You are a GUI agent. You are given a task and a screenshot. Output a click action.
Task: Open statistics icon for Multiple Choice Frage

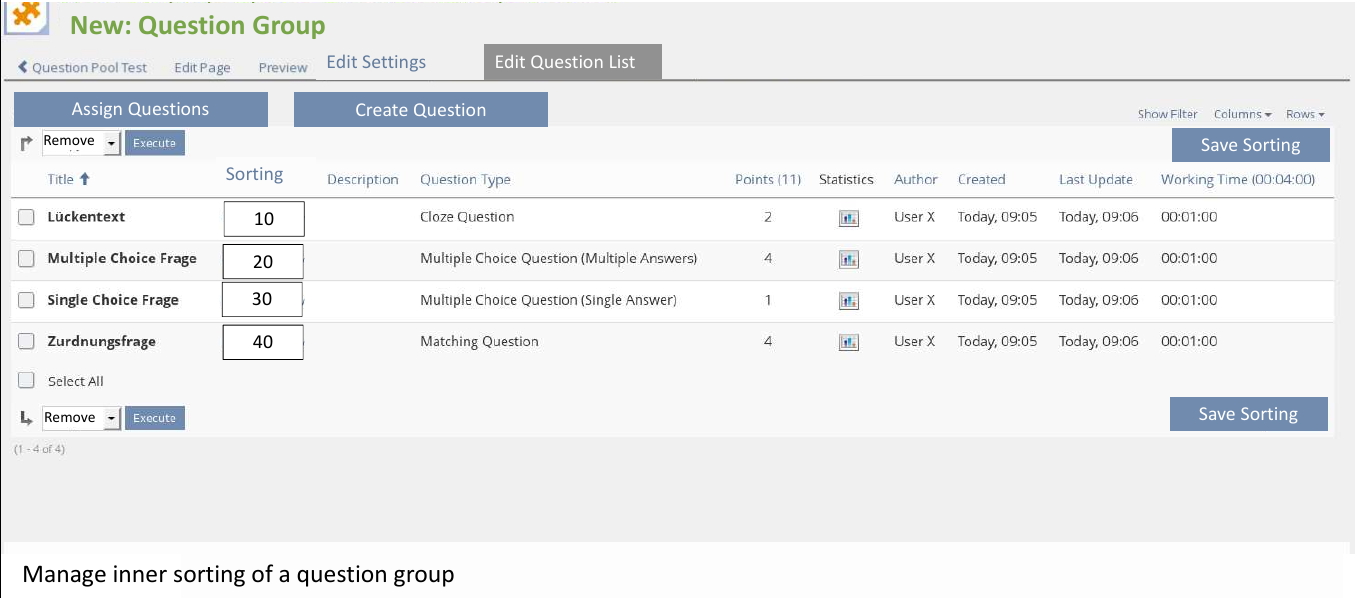[x=849, y=259]
